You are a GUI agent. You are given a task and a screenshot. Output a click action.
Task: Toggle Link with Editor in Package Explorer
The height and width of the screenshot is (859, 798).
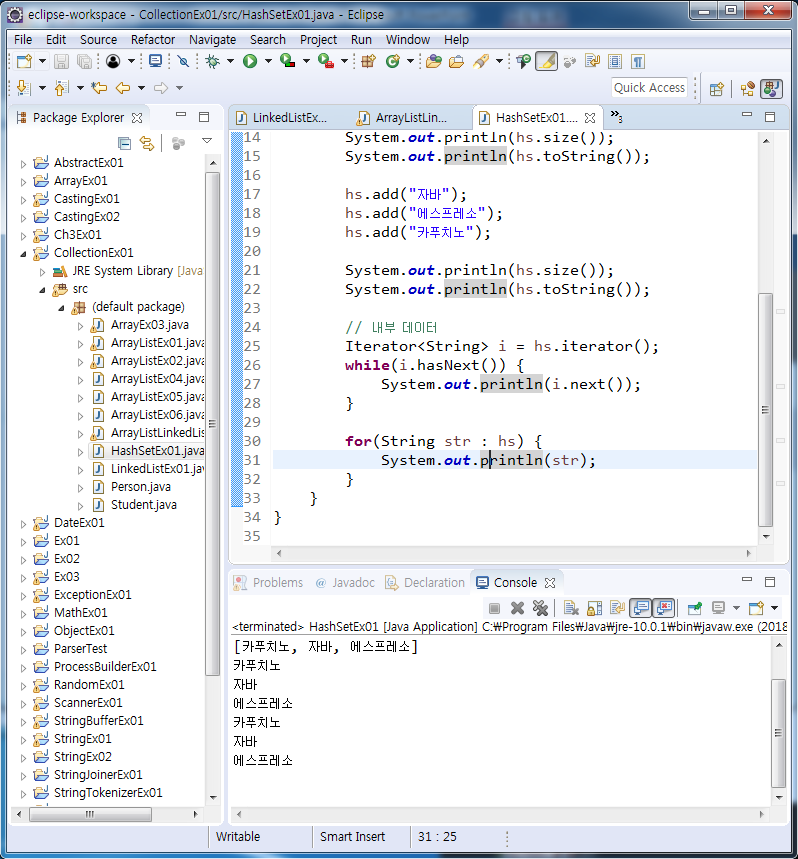[x=147, y=144]
